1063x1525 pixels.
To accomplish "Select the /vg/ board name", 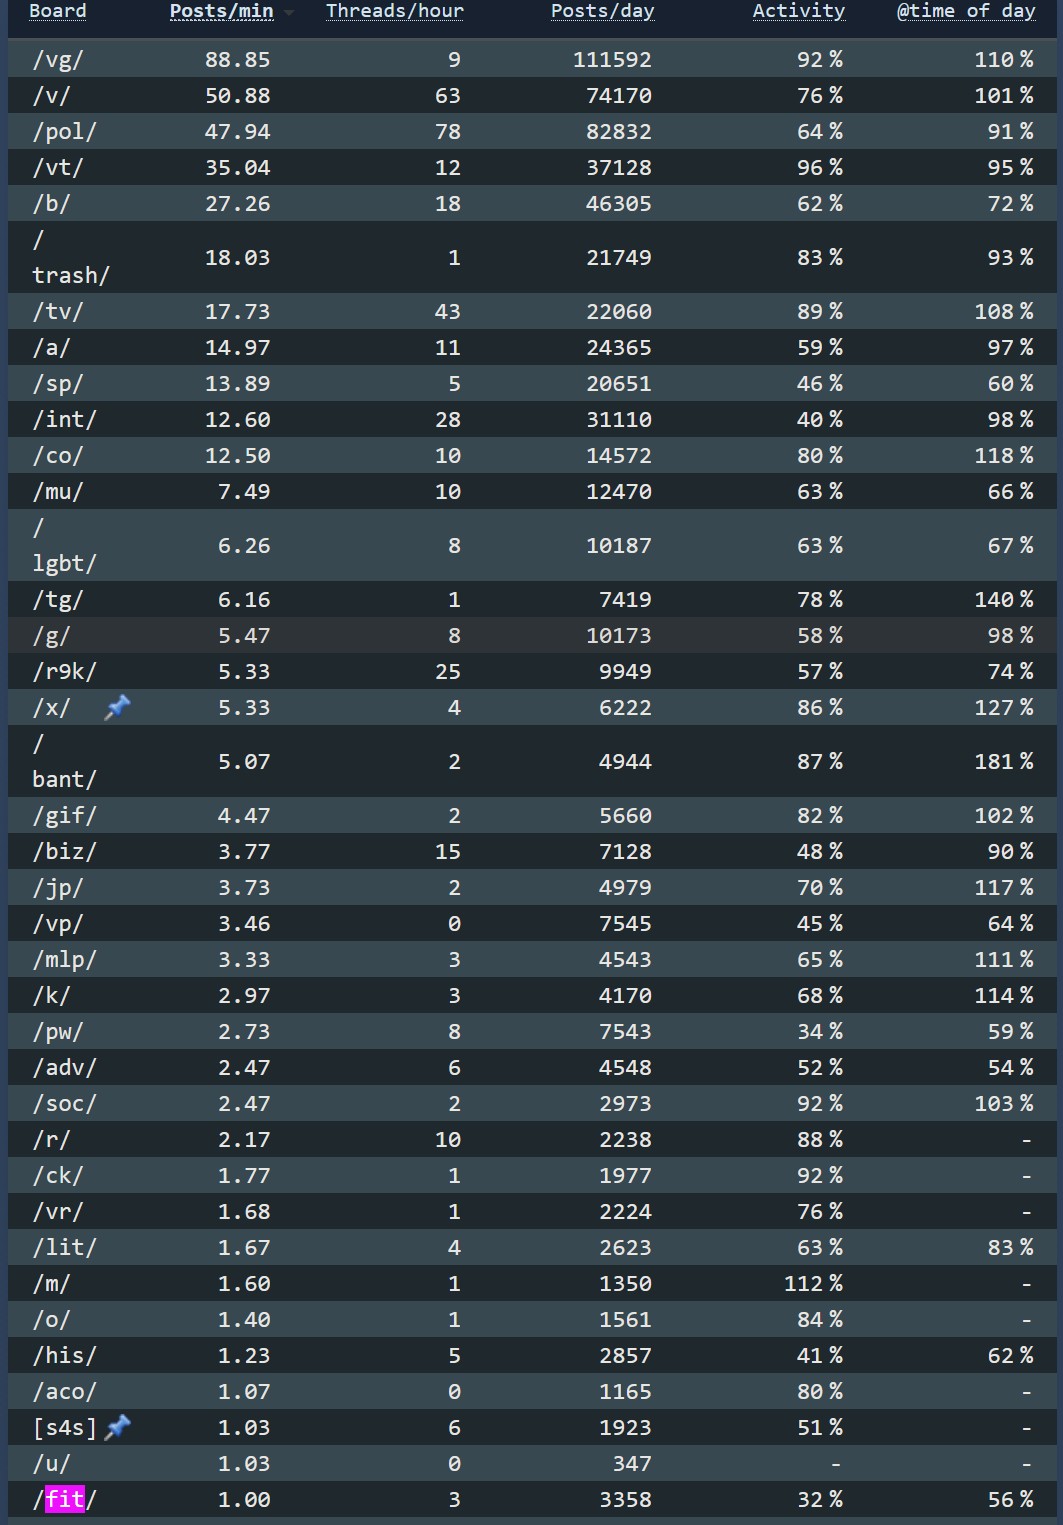I will point(58,60).
